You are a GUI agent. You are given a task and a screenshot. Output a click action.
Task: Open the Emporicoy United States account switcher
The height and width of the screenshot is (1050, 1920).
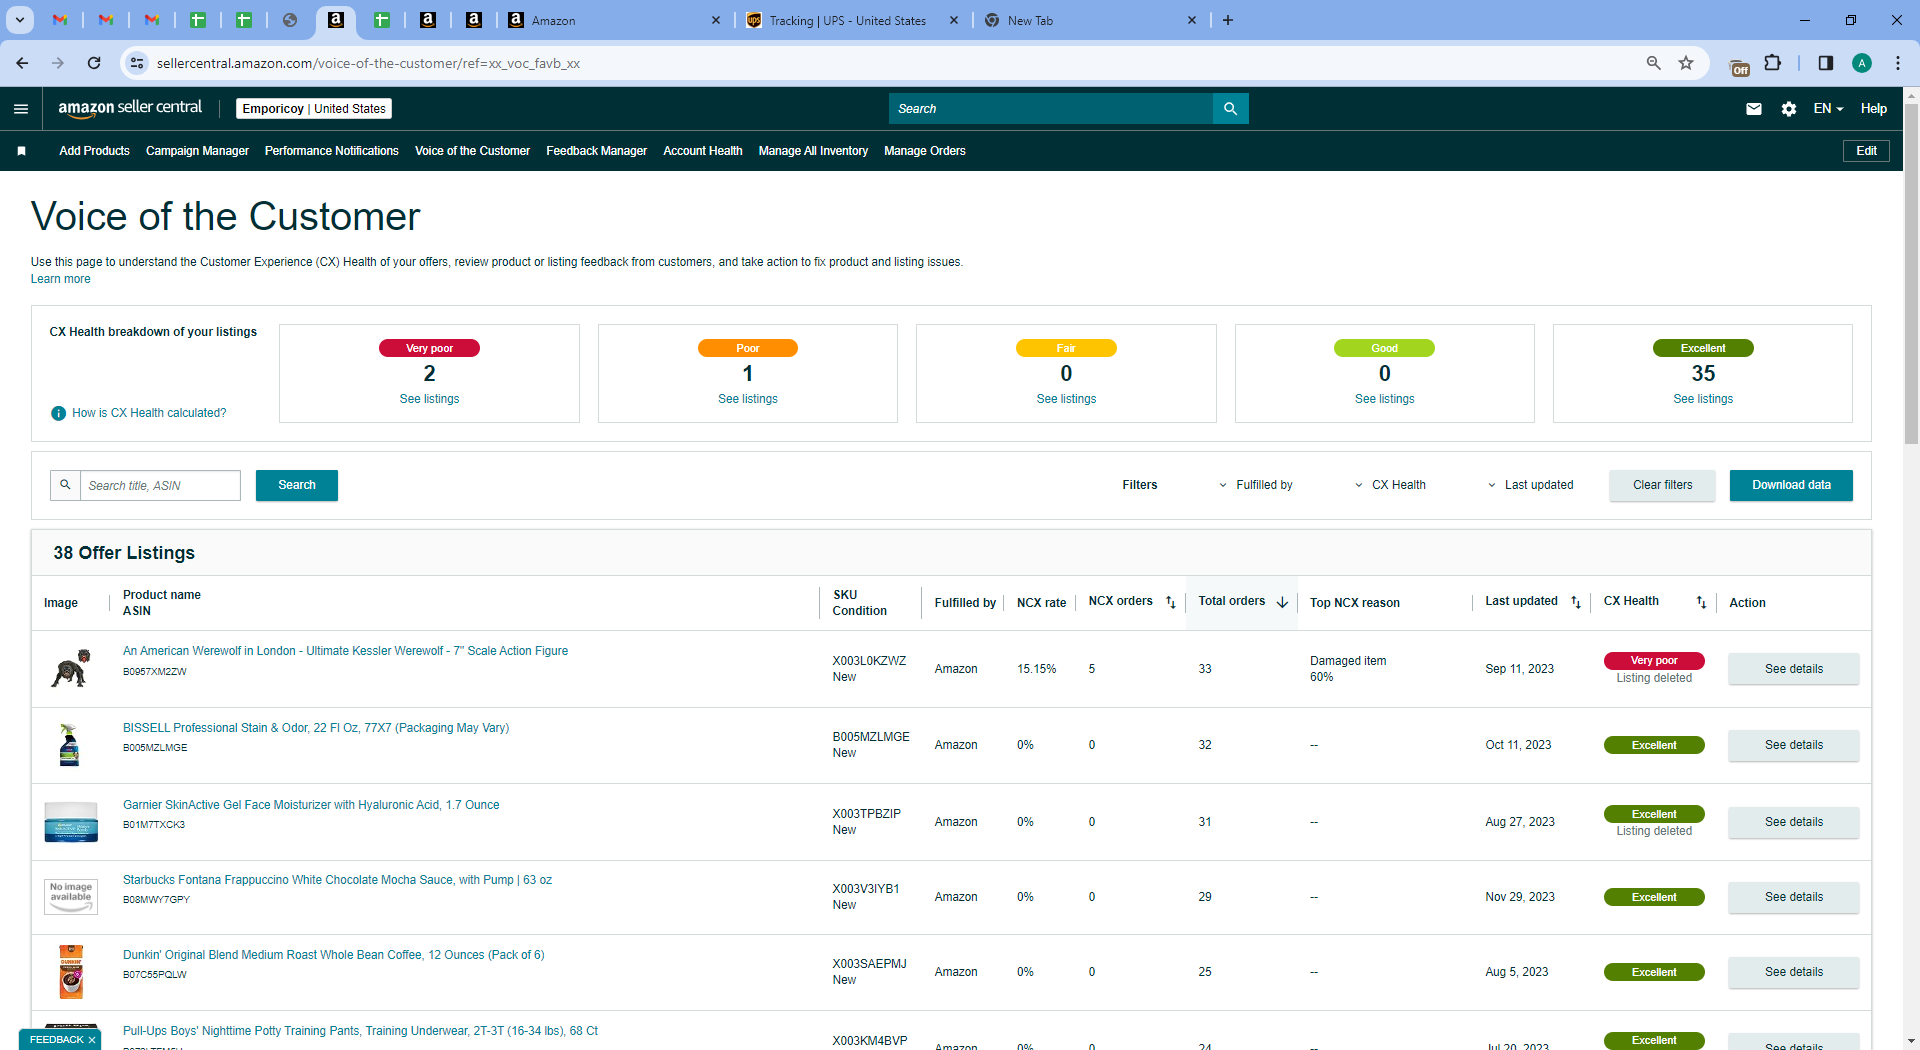[x=314, y=109]
